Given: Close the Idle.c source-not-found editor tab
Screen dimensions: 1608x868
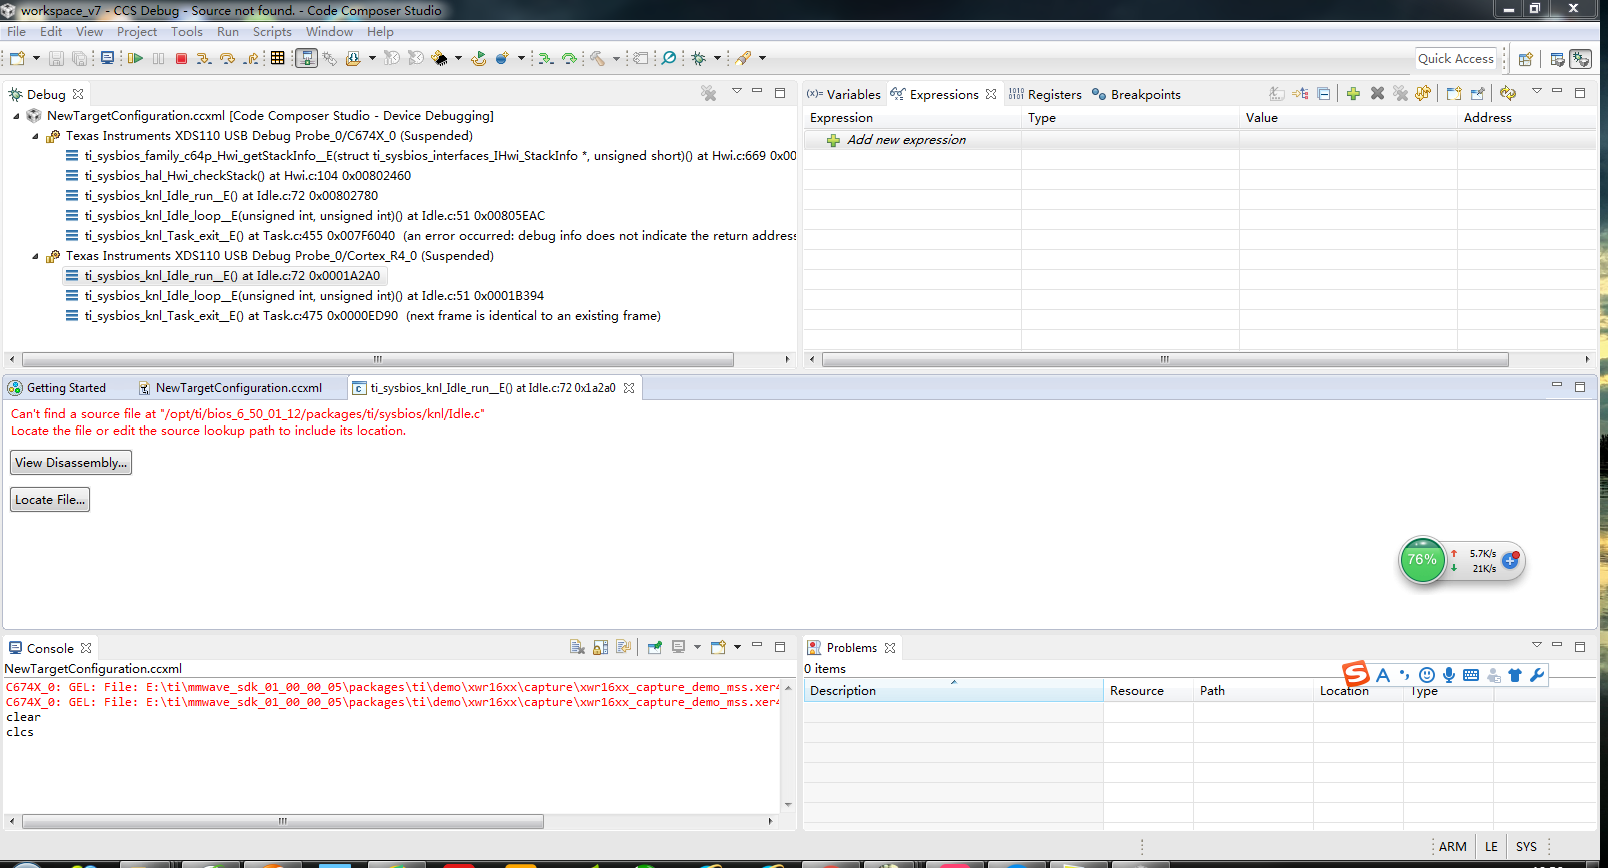Looking at the screenshot, I should tap(629, 388).
